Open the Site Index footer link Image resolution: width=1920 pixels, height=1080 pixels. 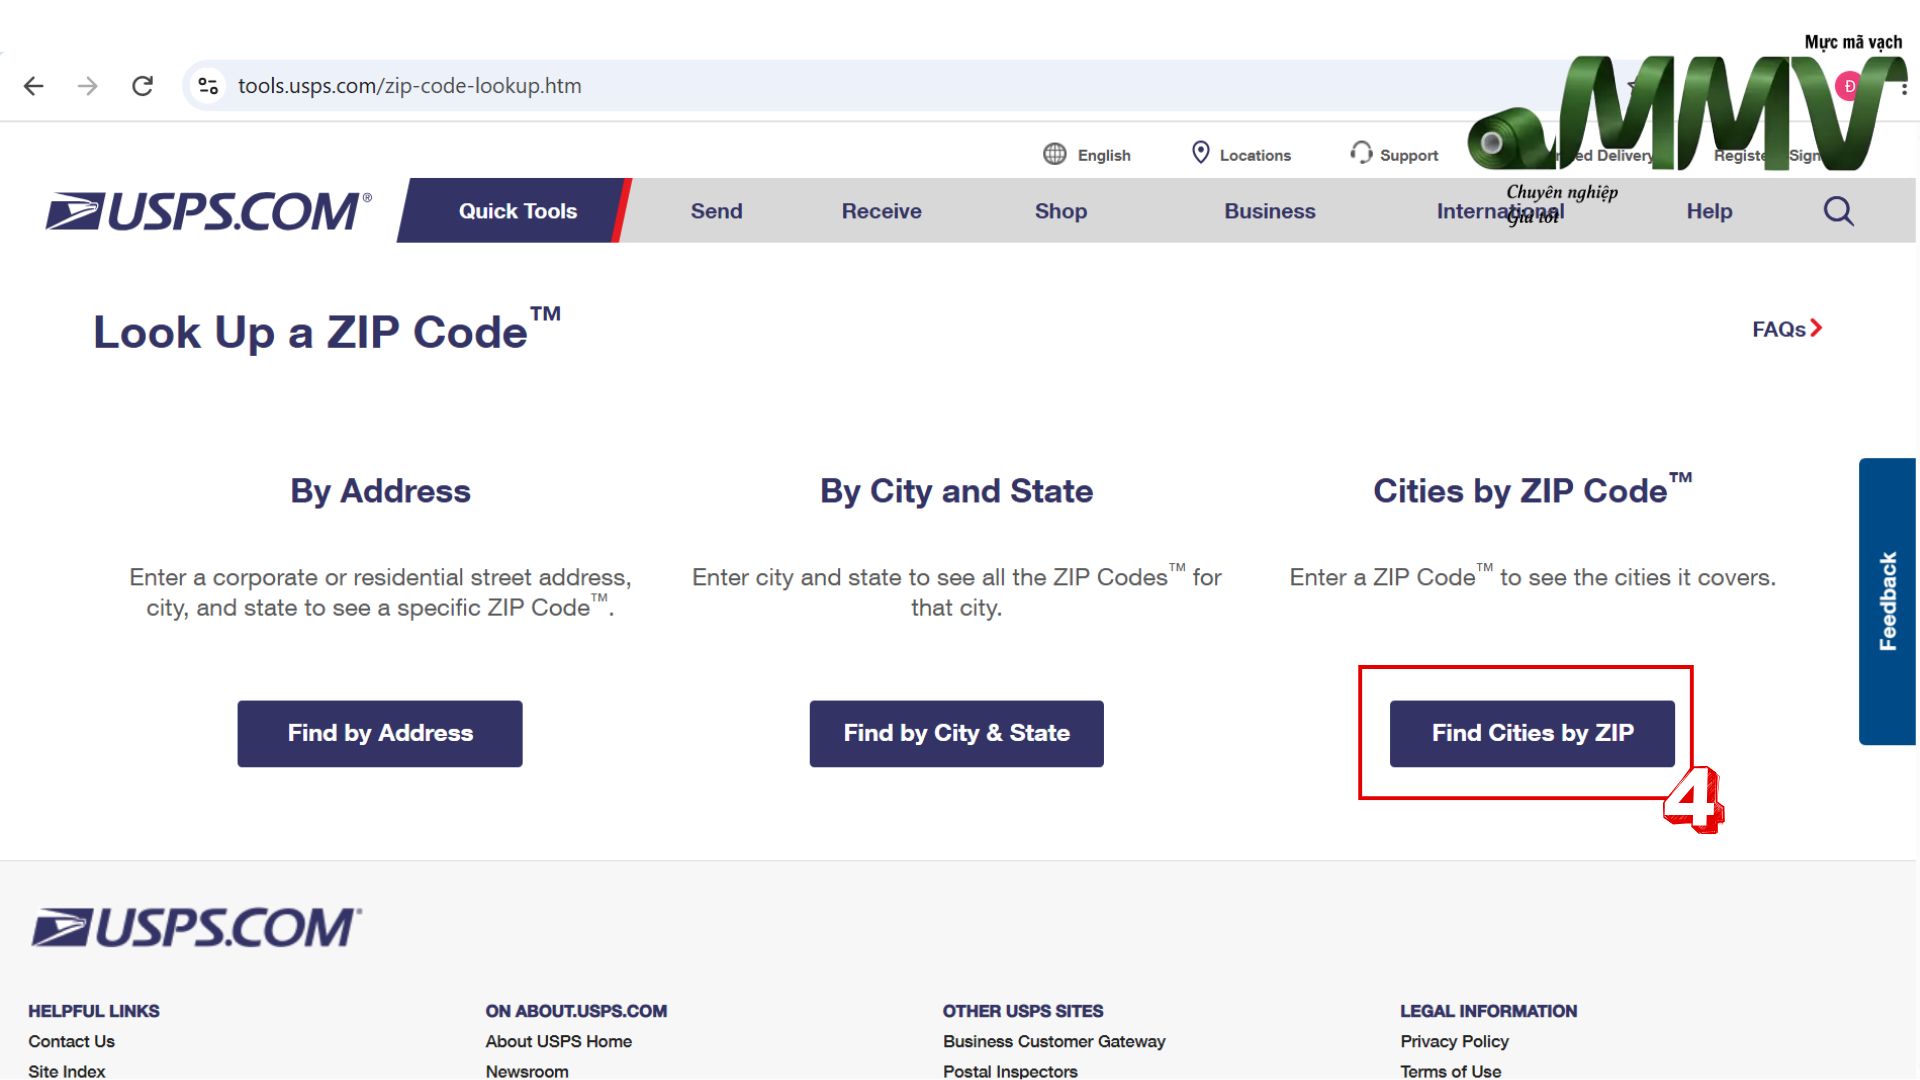click(66, 1071)
